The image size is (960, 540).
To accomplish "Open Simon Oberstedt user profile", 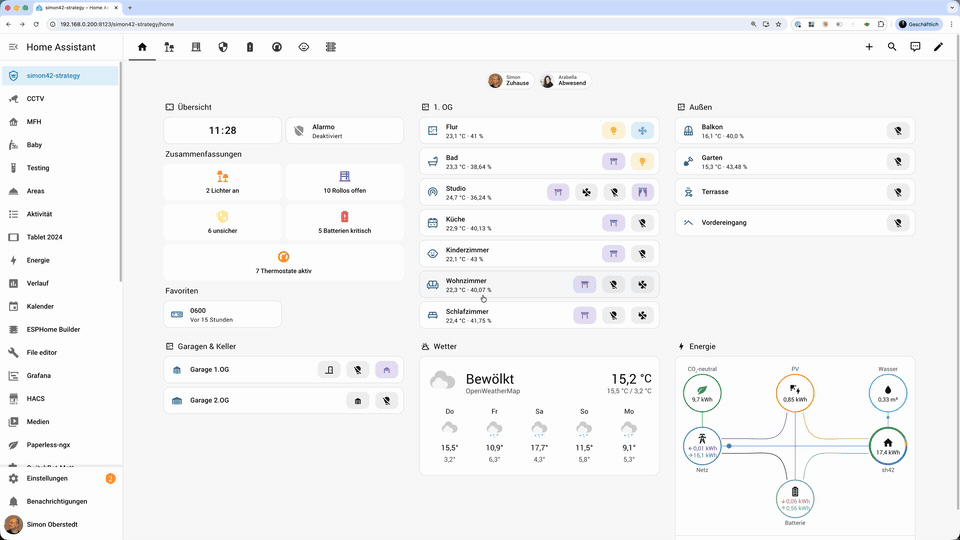I will pos(60,525).
